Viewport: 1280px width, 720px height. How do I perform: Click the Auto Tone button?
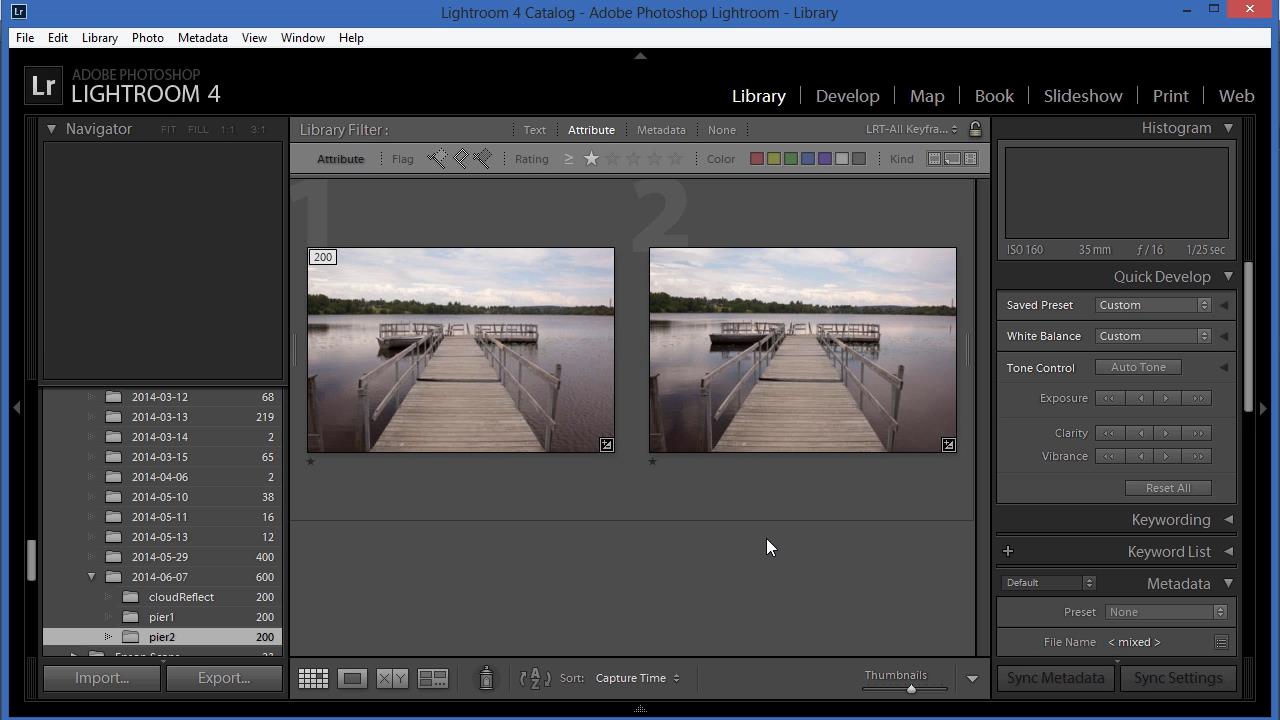point(1138,367)
